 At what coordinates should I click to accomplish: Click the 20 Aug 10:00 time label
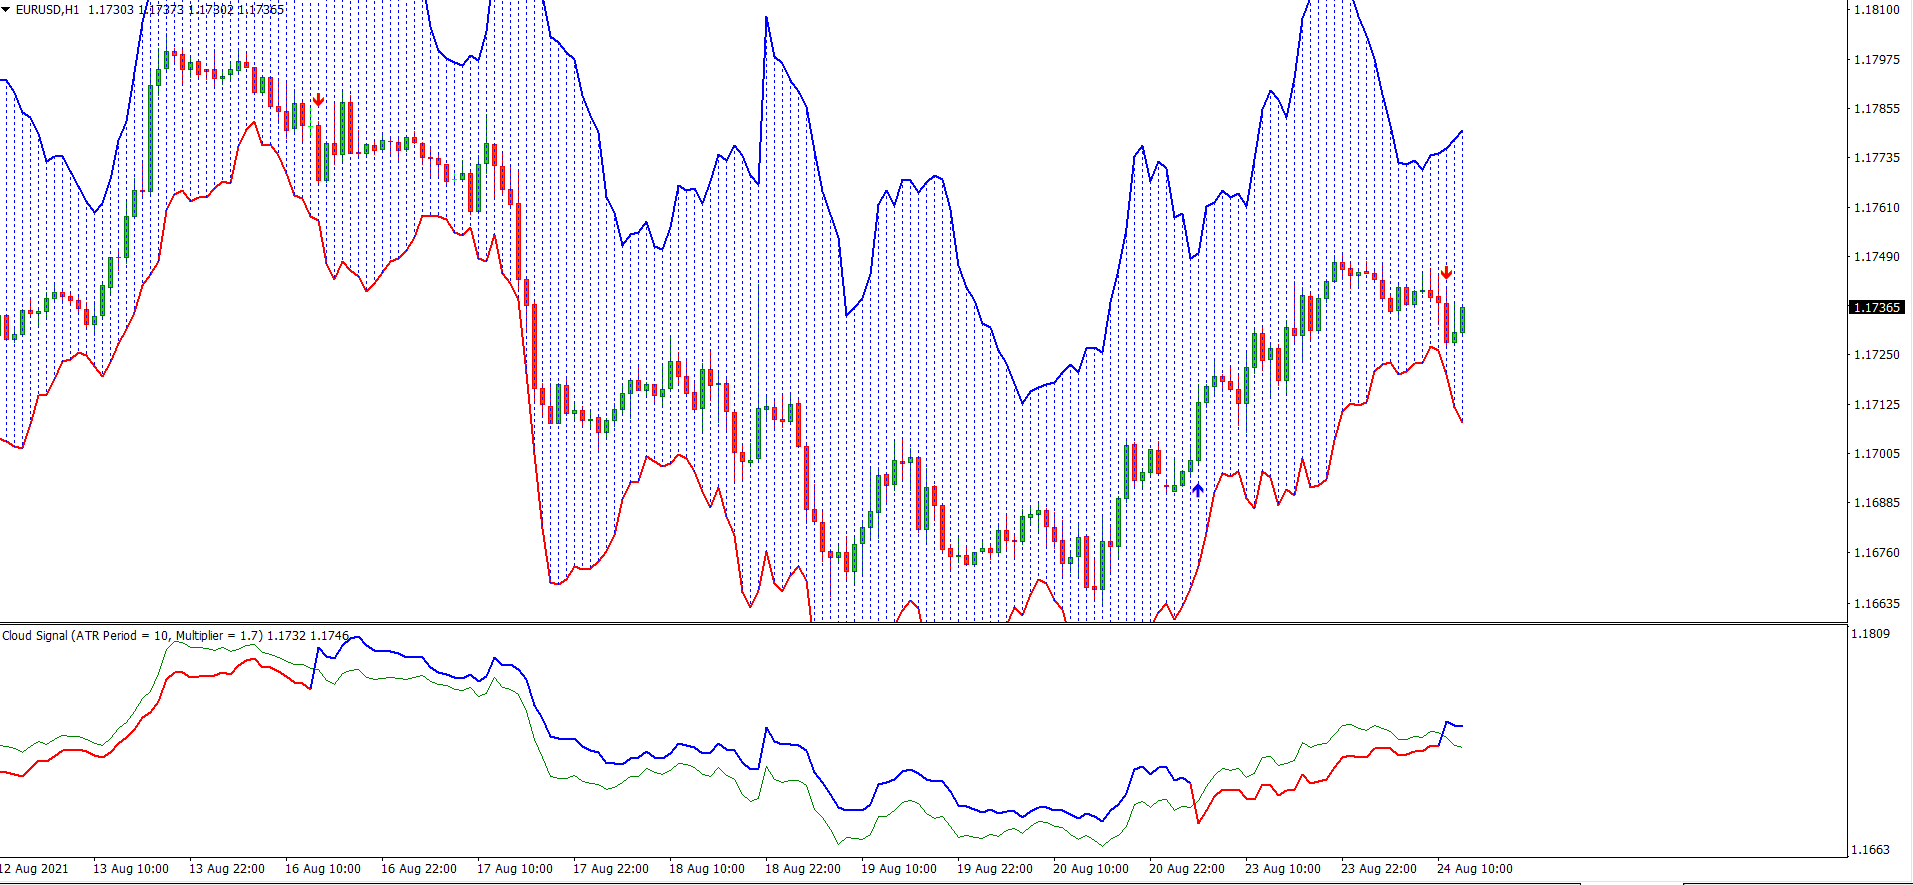(1090, 868)
